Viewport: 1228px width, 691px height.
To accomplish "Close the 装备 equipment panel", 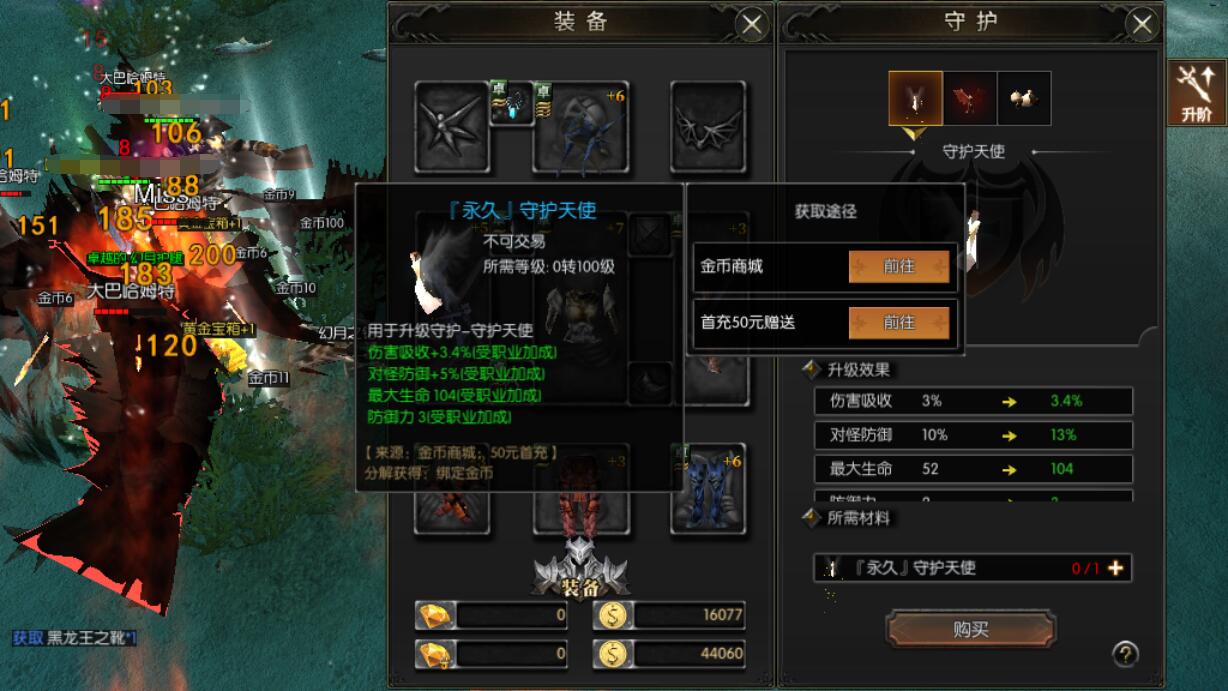I will click(x=751, y=24).
